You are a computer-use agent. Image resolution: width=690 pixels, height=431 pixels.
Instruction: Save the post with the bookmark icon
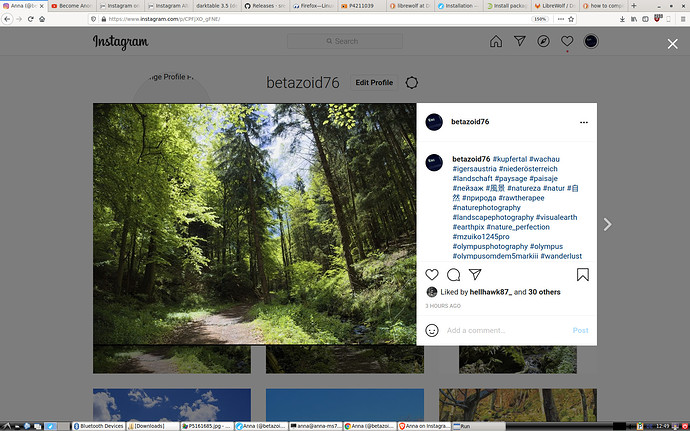pyautogui.click(x=582, y=275)
